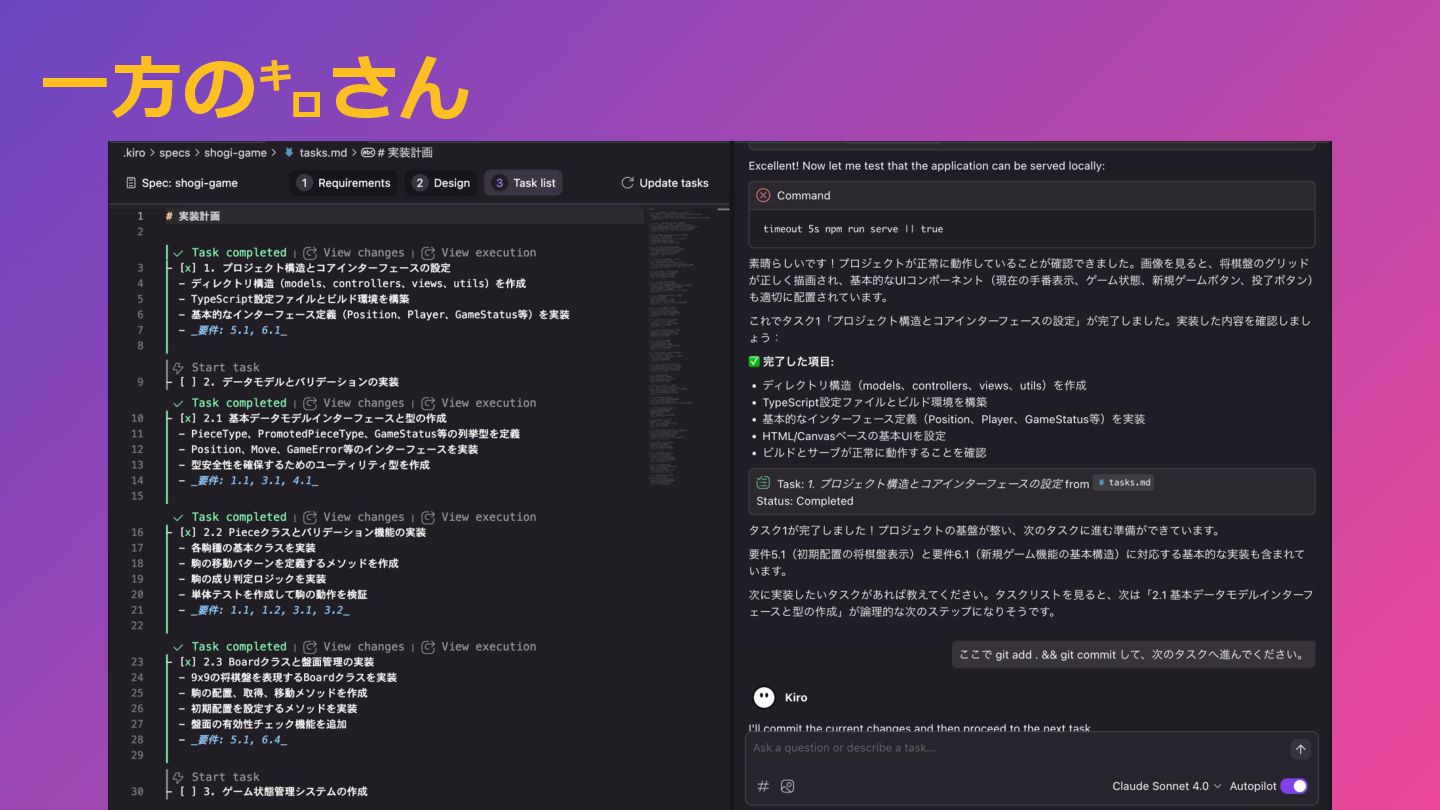The height and width of the screenshot is (810, 1440).
Task: View changes icon for task 2.2 Piece
Action: coord(310,517)
